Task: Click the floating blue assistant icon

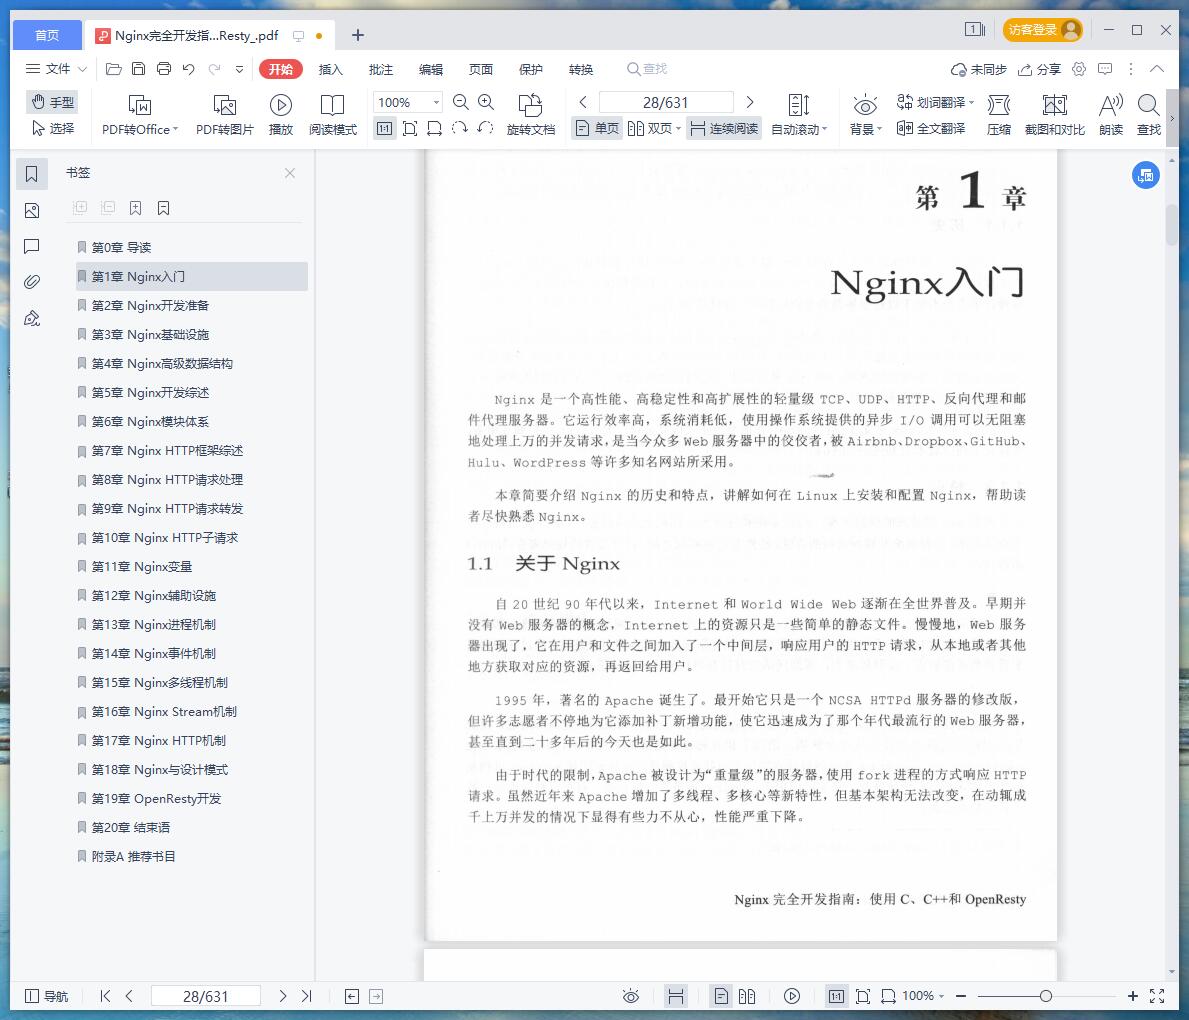Action: click(1146, 175)
